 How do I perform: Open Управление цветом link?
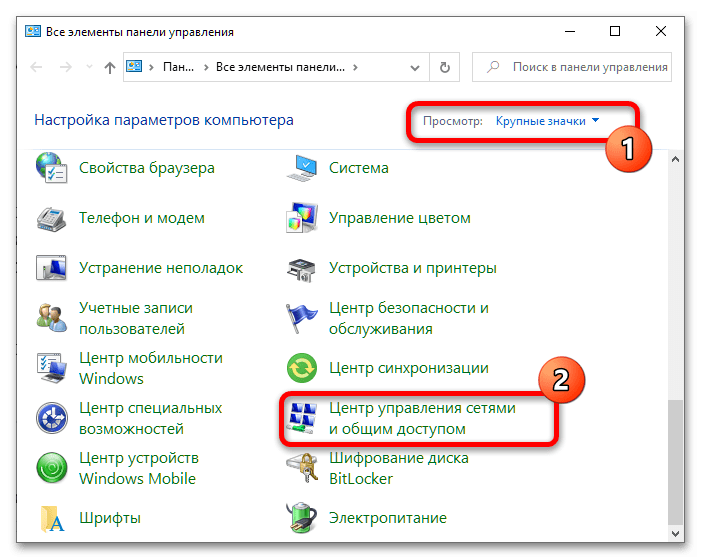click(x=400, y=218)
